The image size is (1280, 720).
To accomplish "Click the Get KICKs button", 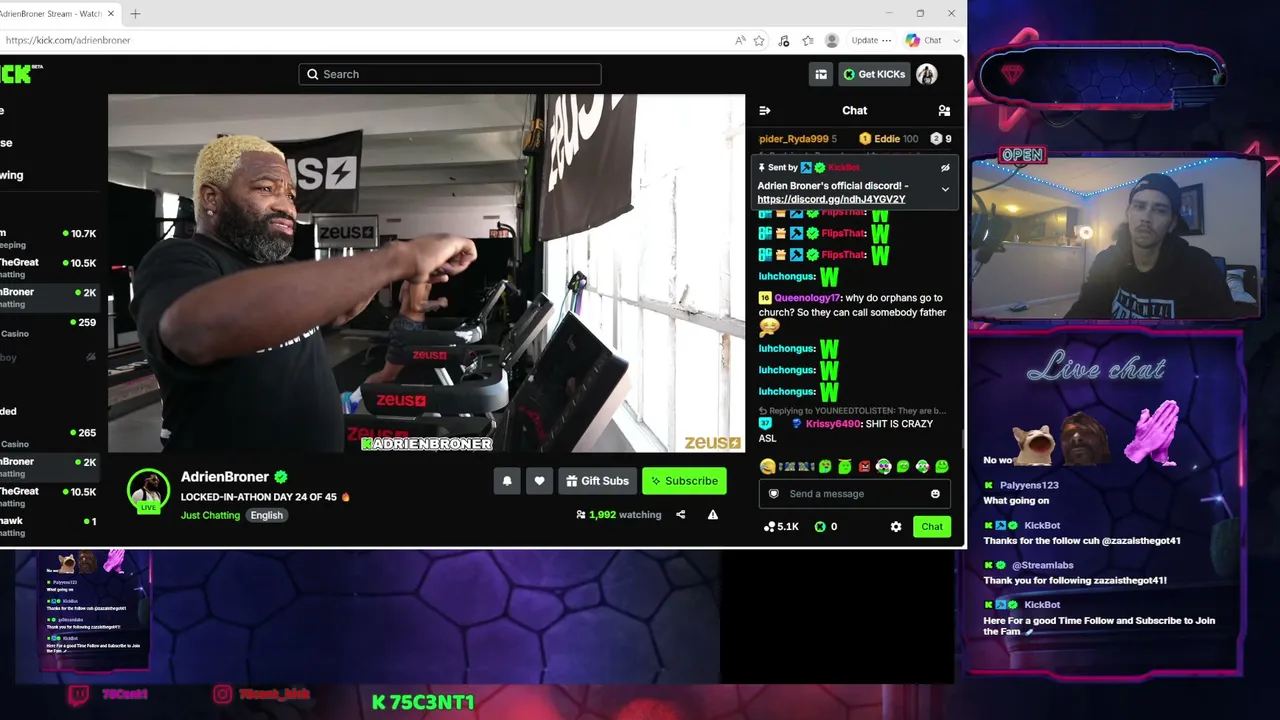I will click(x=874, y=74).
